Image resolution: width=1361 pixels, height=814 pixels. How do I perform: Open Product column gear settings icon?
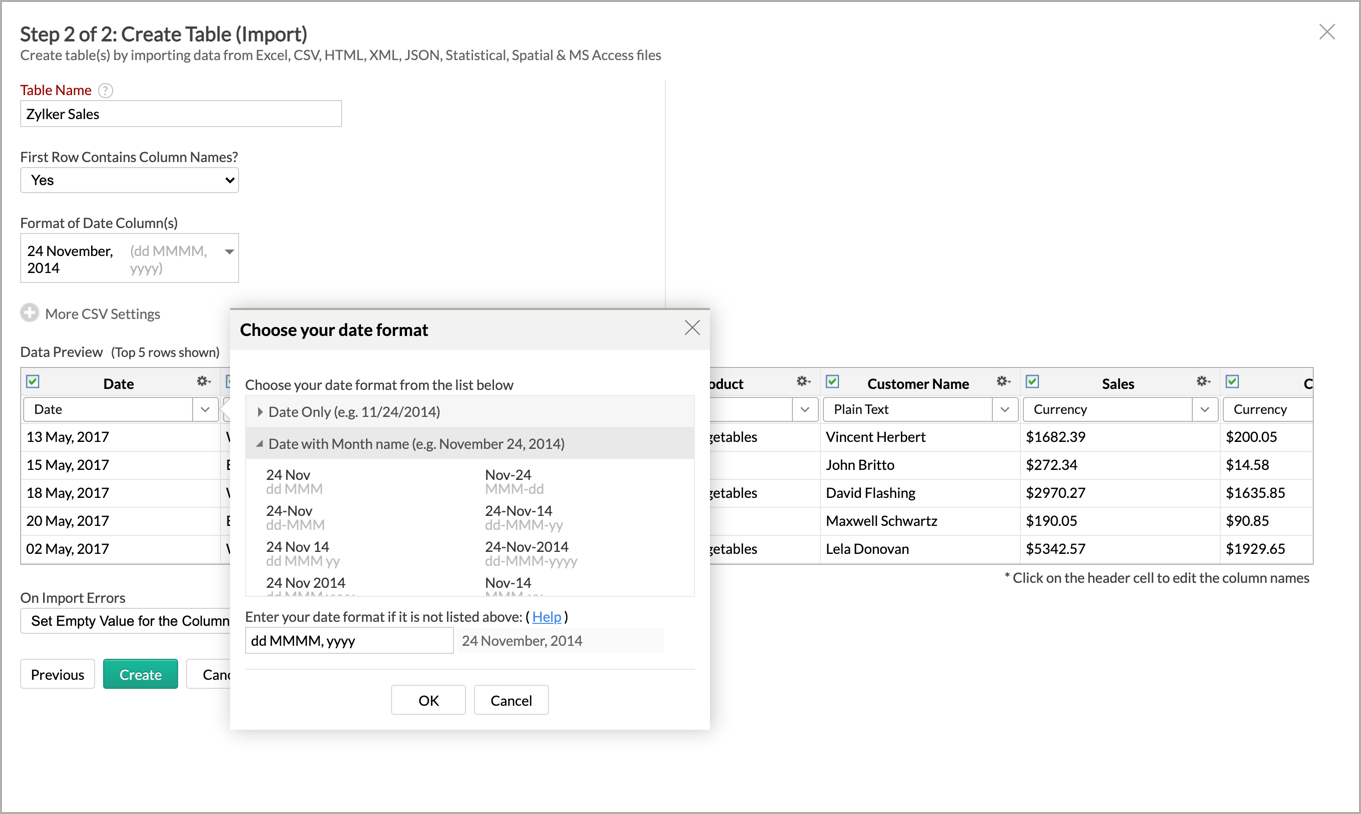click(803, 382)
